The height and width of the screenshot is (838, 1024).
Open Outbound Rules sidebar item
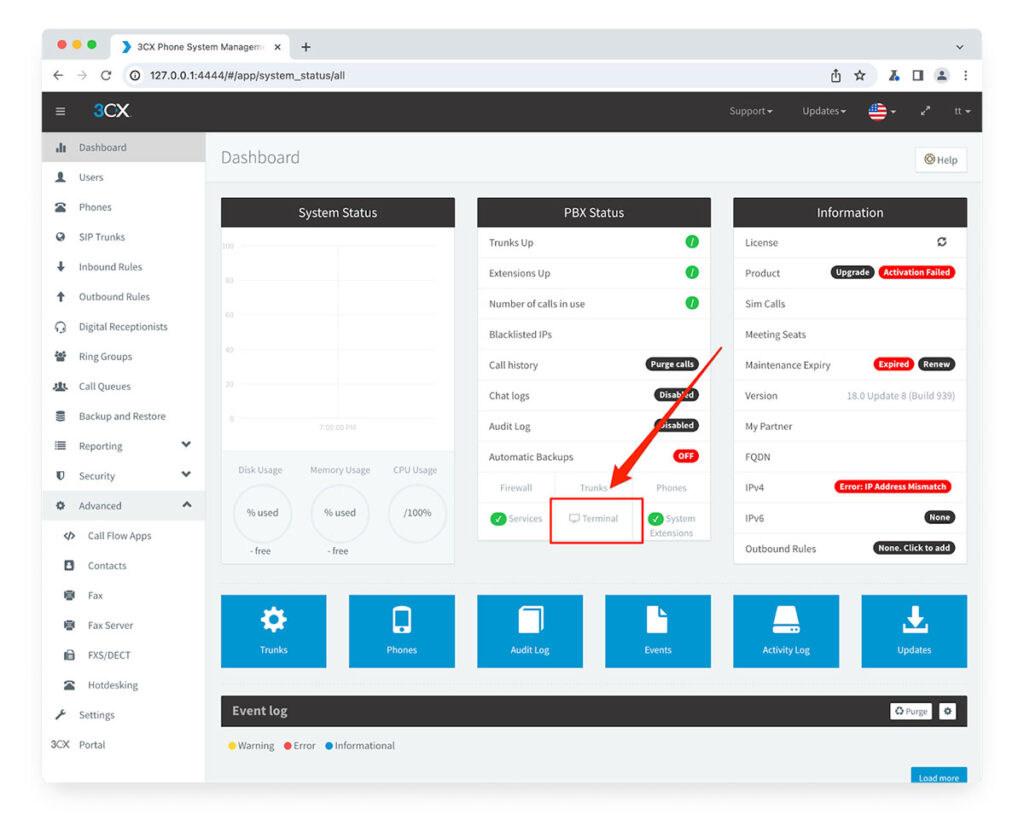[123, 297]
